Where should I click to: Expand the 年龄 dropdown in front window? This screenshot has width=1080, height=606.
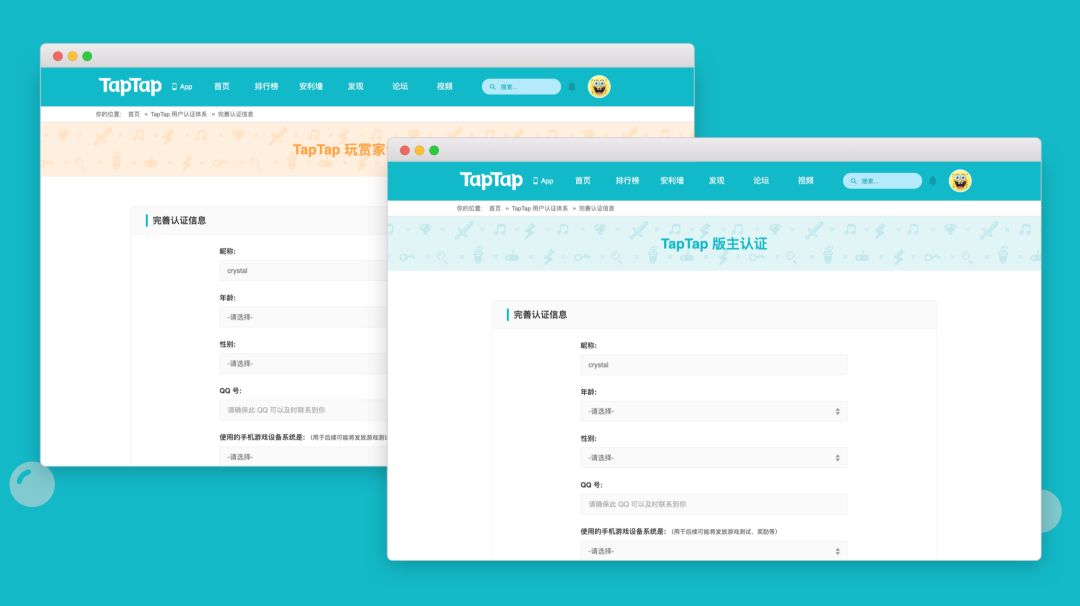(714, 411)
